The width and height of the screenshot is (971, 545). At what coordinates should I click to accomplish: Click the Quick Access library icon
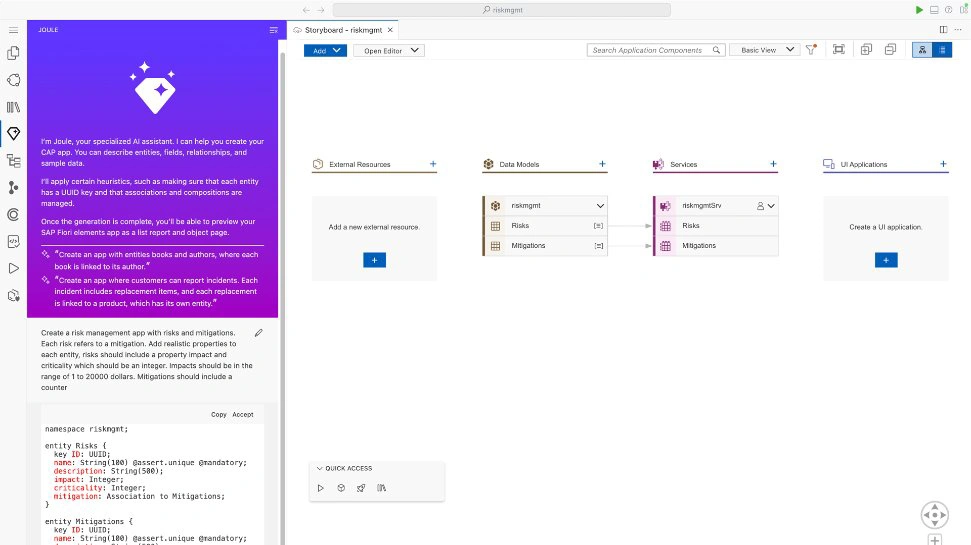coord(381,488)
